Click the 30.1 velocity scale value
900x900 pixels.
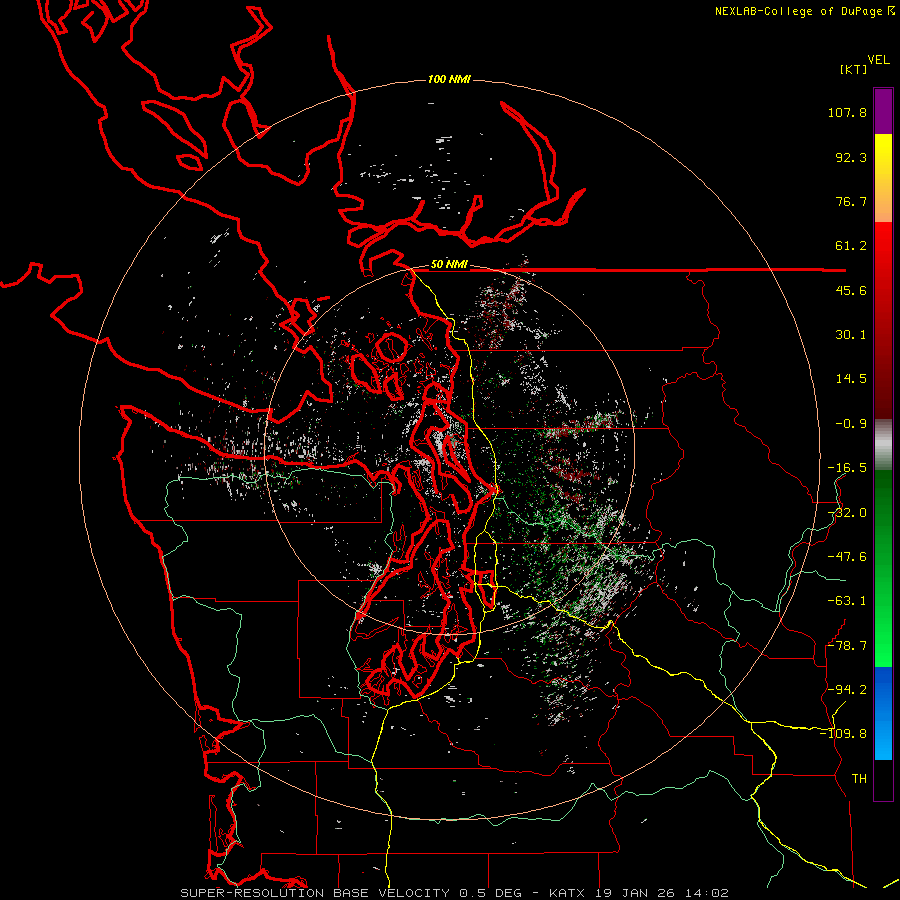[x=851, y=335]
